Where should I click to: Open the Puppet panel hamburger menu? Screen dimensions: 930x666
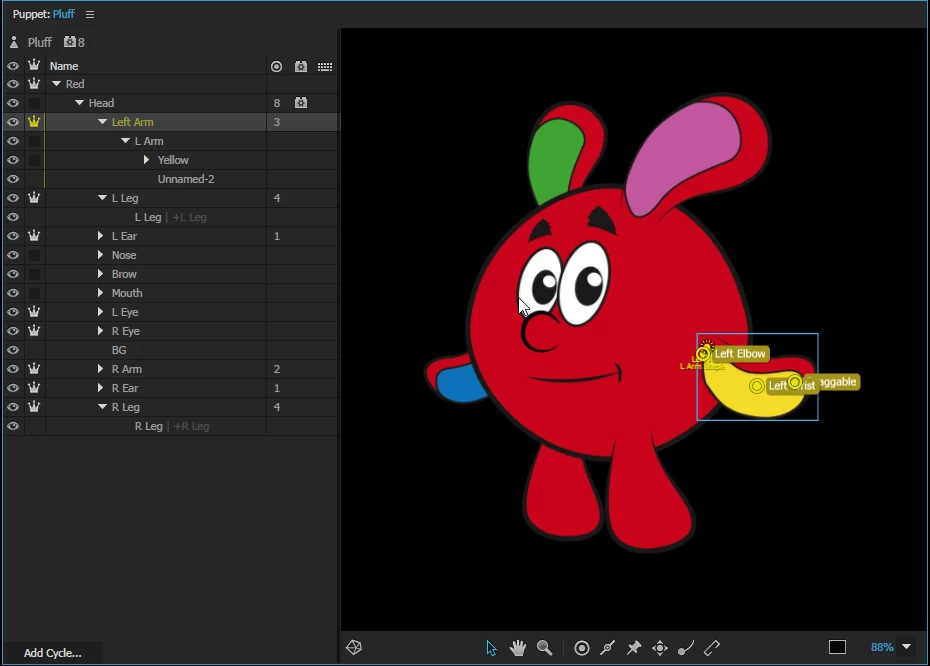90,14
